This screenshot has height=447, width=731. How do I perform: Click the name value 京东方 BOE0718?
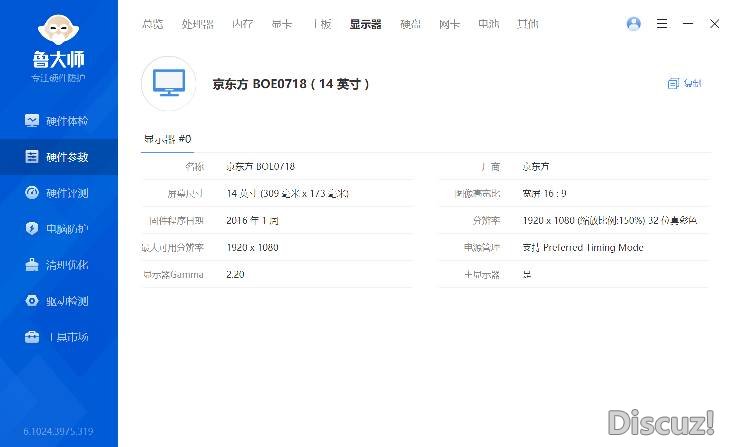(x=261, y=166)
